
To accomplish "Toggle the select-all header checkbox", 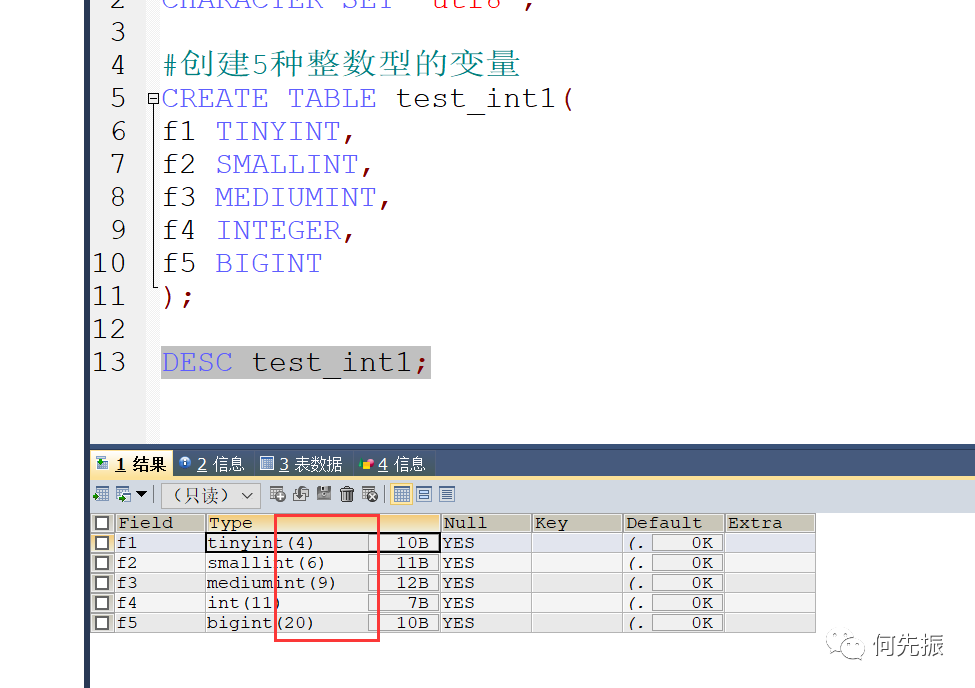I will [x=103, y=523].
